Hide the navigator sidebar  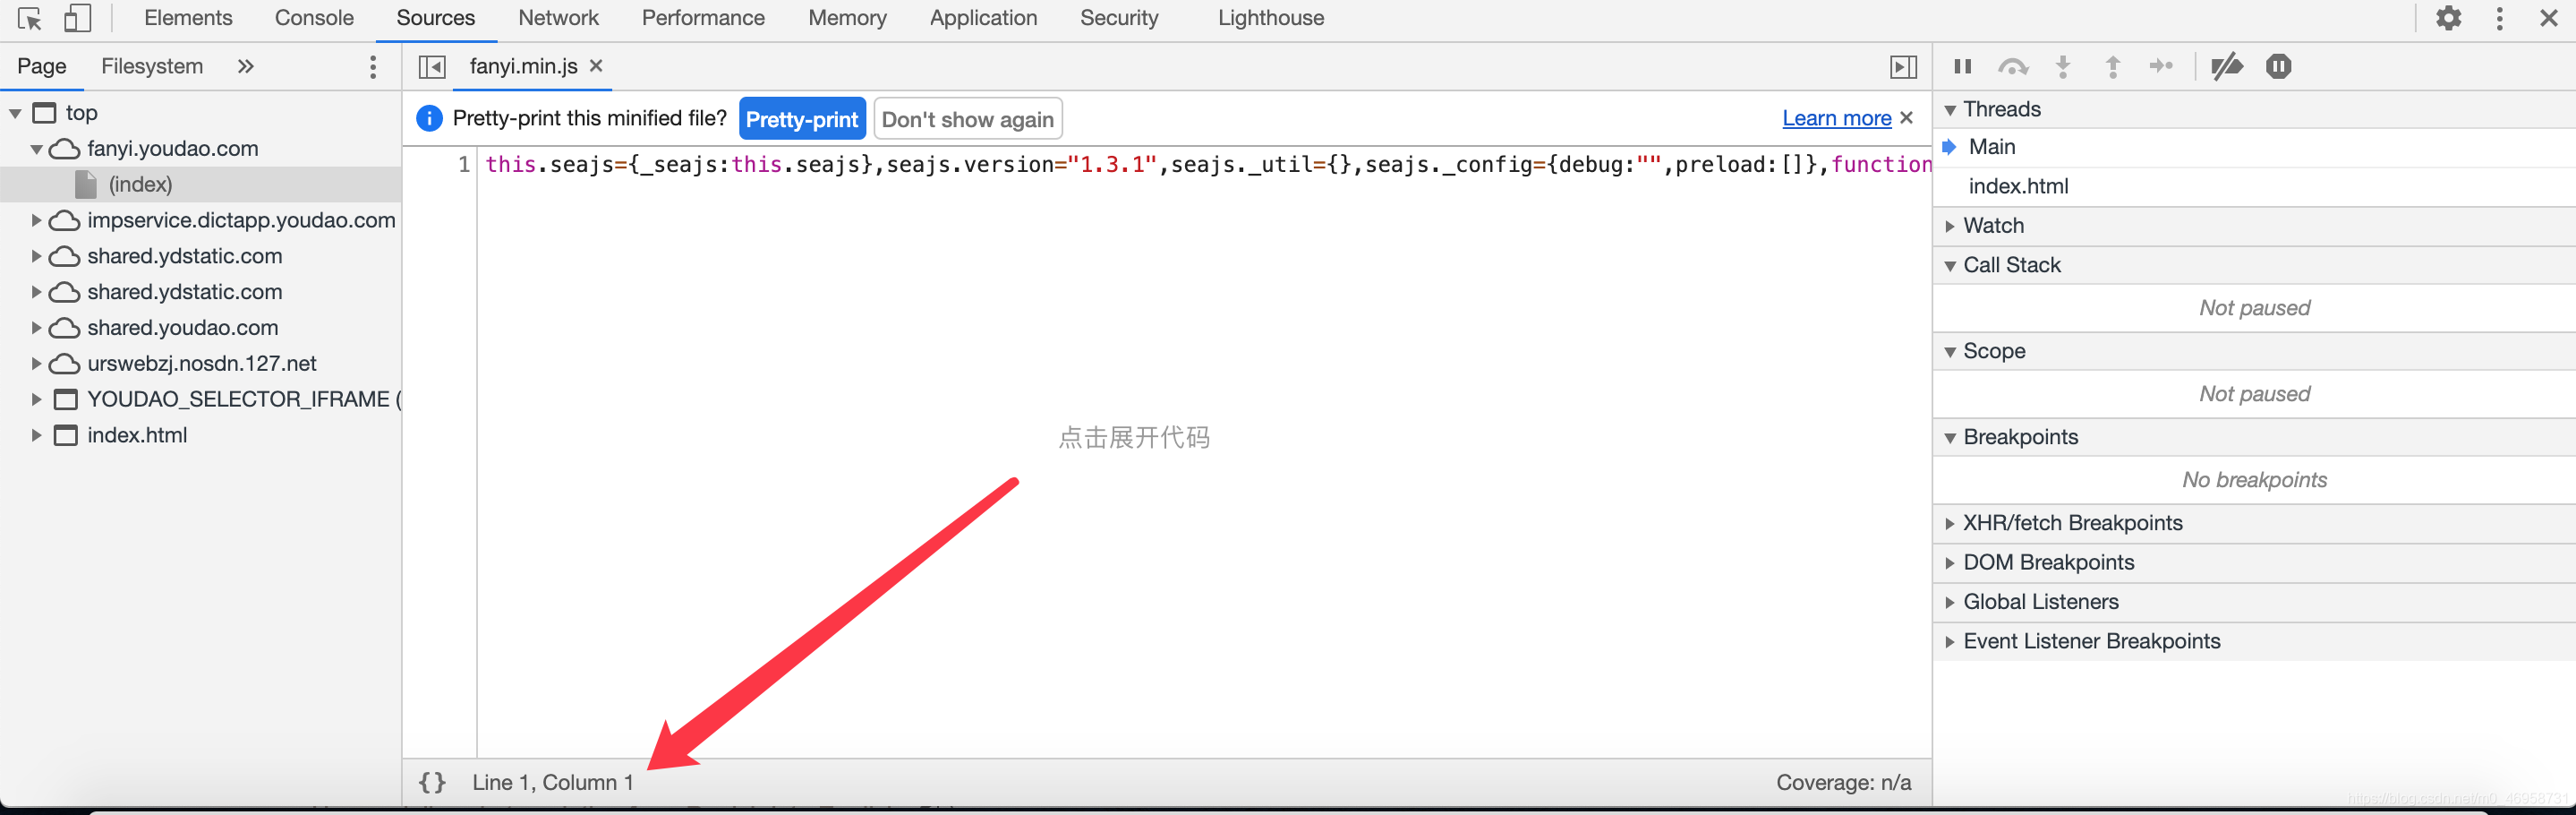(x=432, y=66)
